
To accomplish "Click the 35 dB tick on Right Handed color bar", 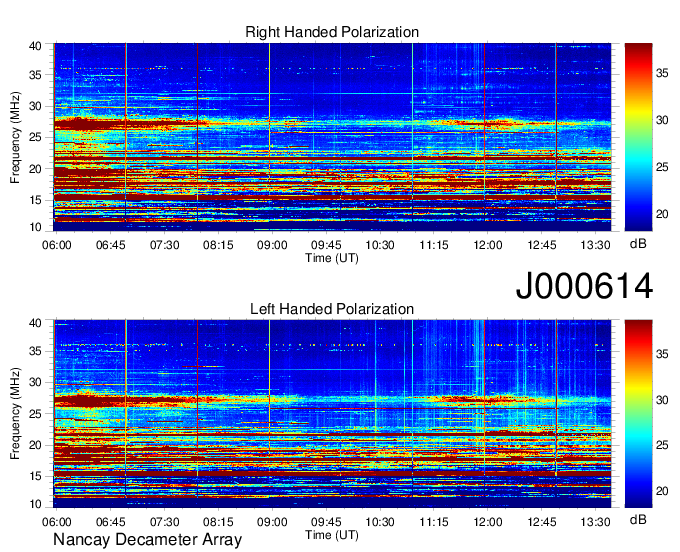I will click(x=662, y=74).
